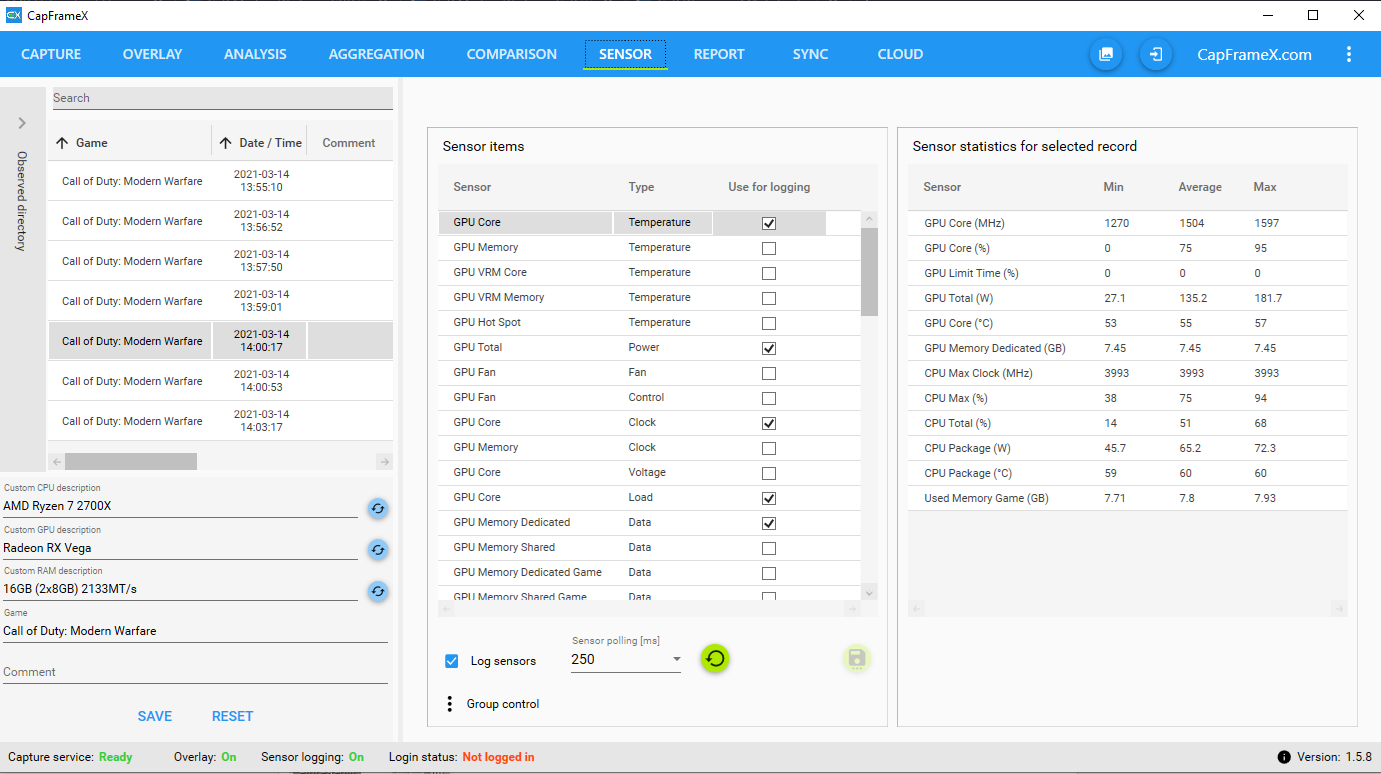Click the Used Memory Game (GB) row
1381x774 pixels.
tap(1128, 498)
